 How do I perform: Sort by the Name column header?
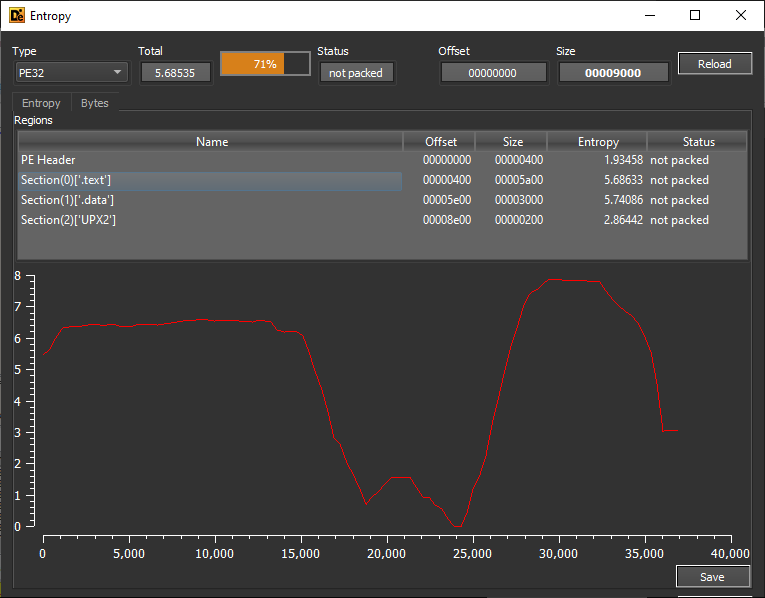[211, 142]
